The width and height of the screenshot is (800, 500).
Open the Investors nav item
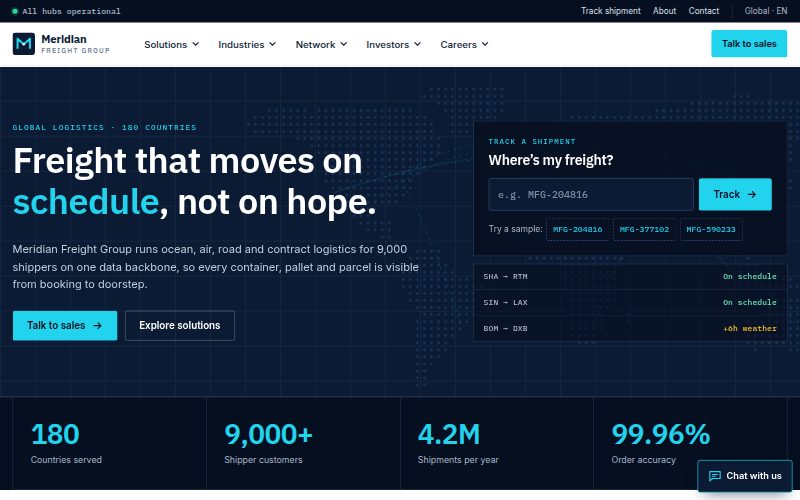[393, 44]
